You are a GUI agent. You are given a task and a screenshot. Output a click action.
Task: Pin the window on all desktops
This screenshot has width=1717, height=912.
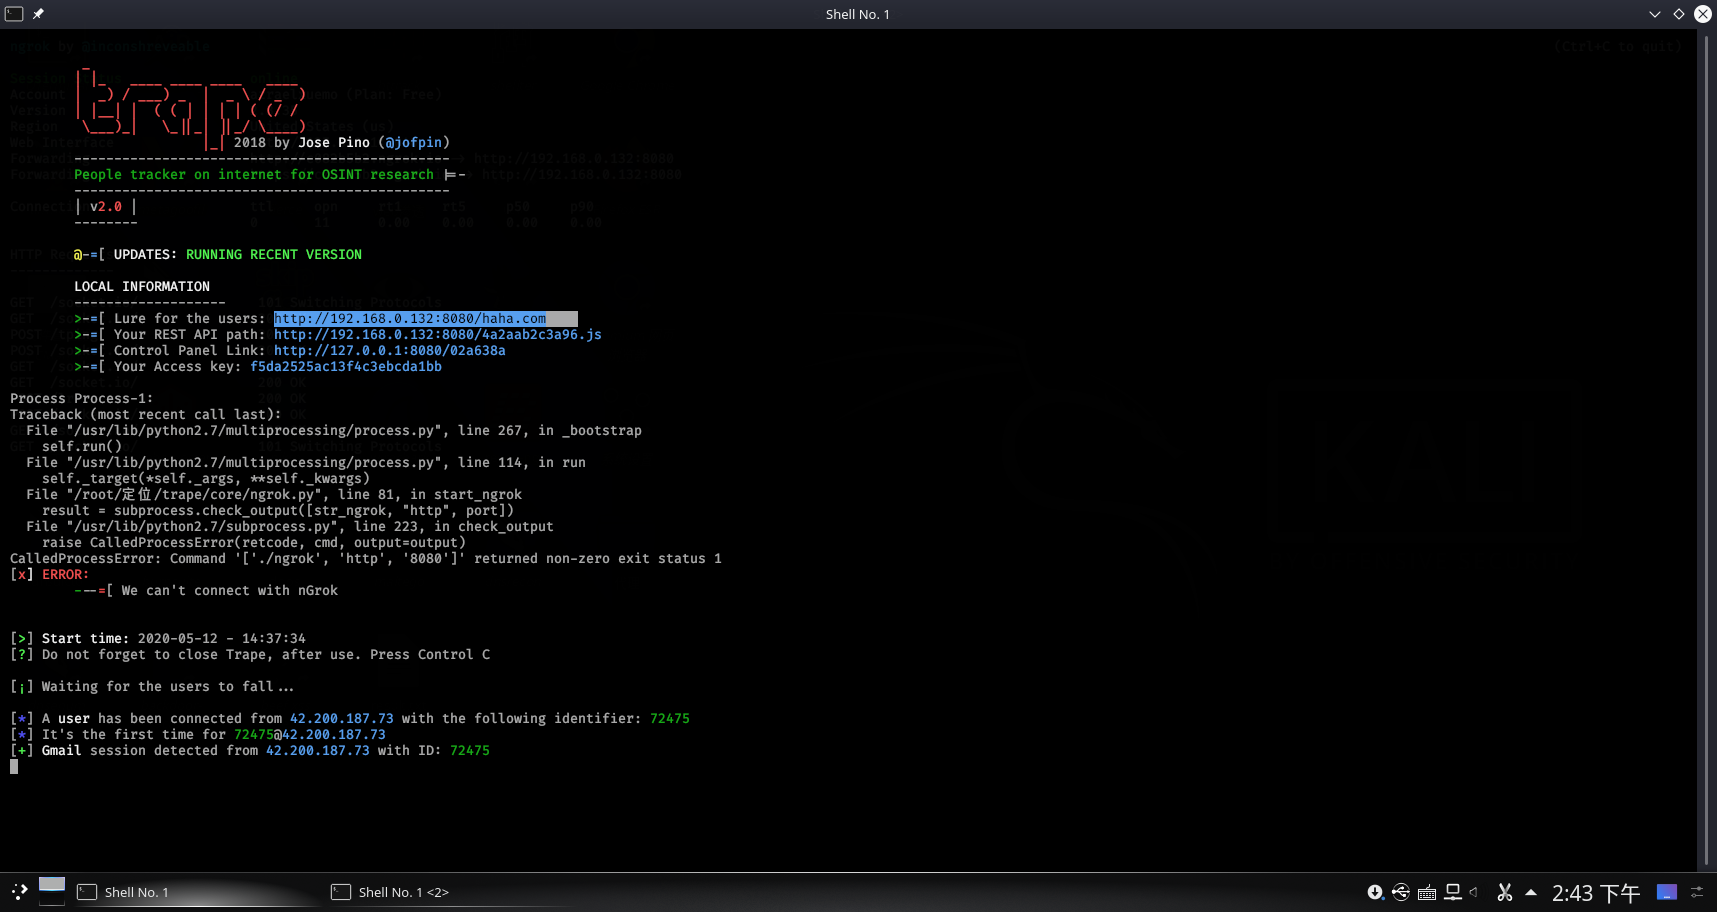tap(38, 14)
